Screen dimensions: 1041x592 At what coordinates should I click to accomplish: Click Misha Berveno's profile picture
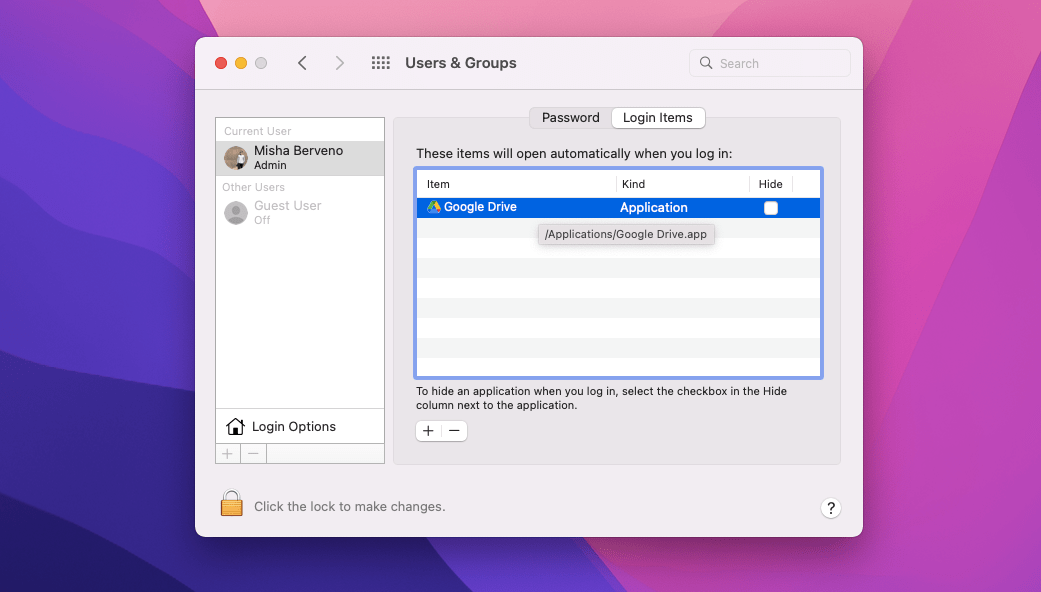click(x=235, y=157)
